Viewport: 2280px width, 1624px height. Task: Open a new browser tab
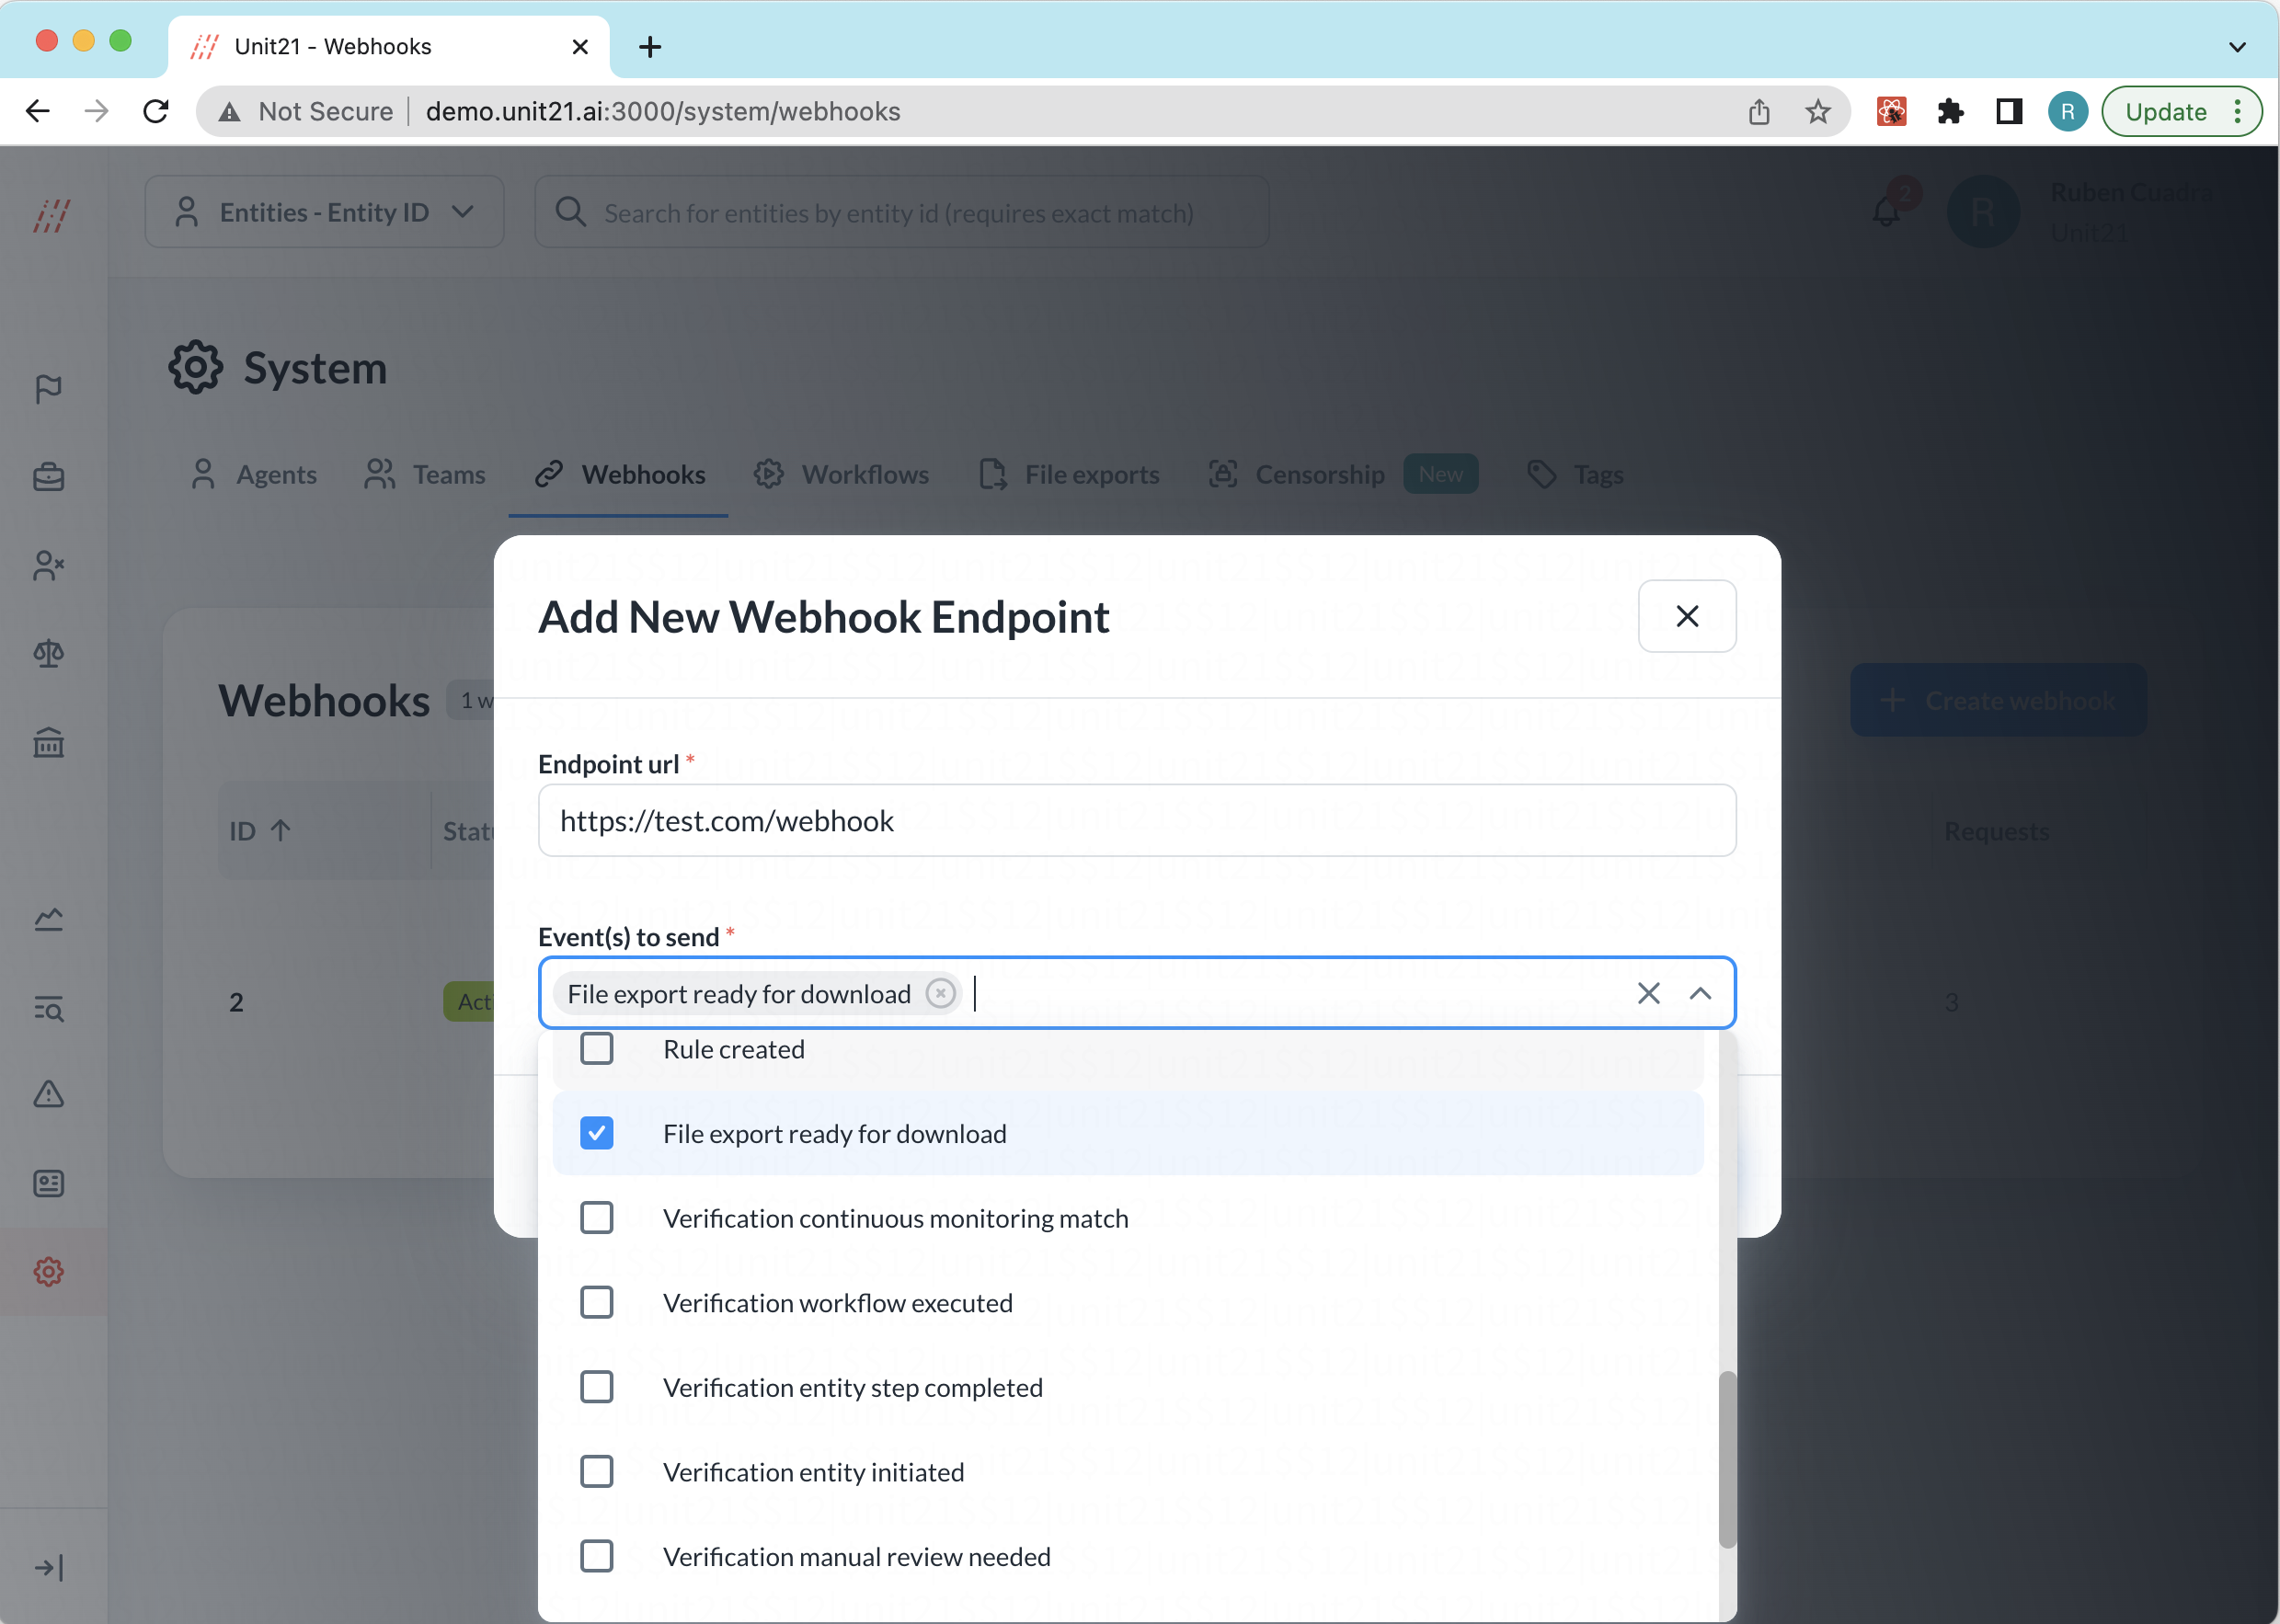click(650, 47)
